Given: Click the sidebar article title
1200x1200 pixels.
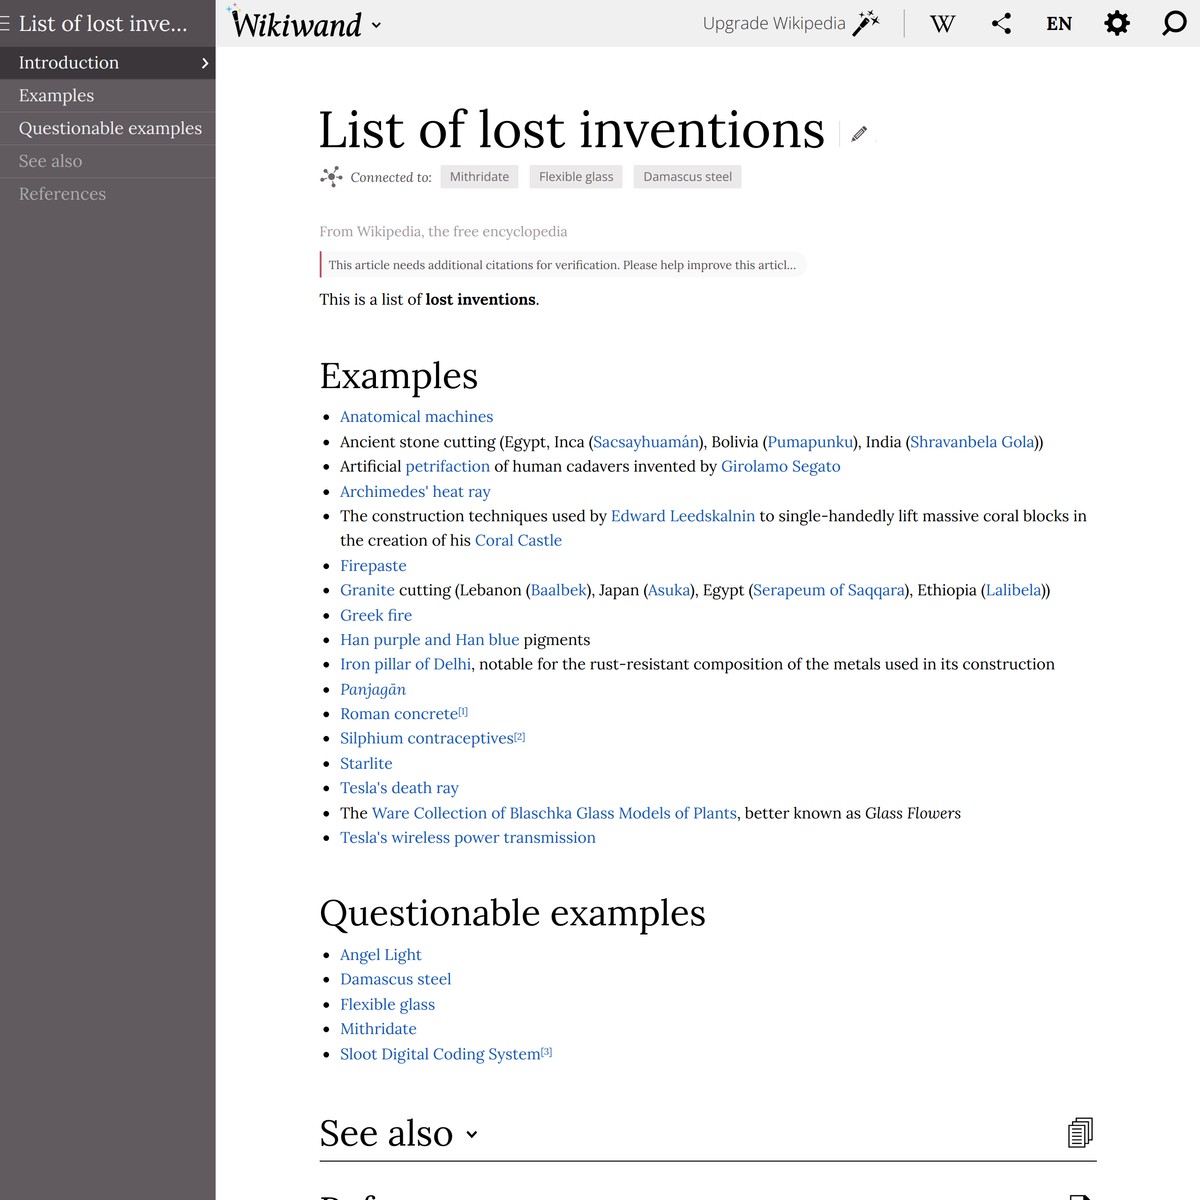Looking at the screenshot, I should click(103, 24).
